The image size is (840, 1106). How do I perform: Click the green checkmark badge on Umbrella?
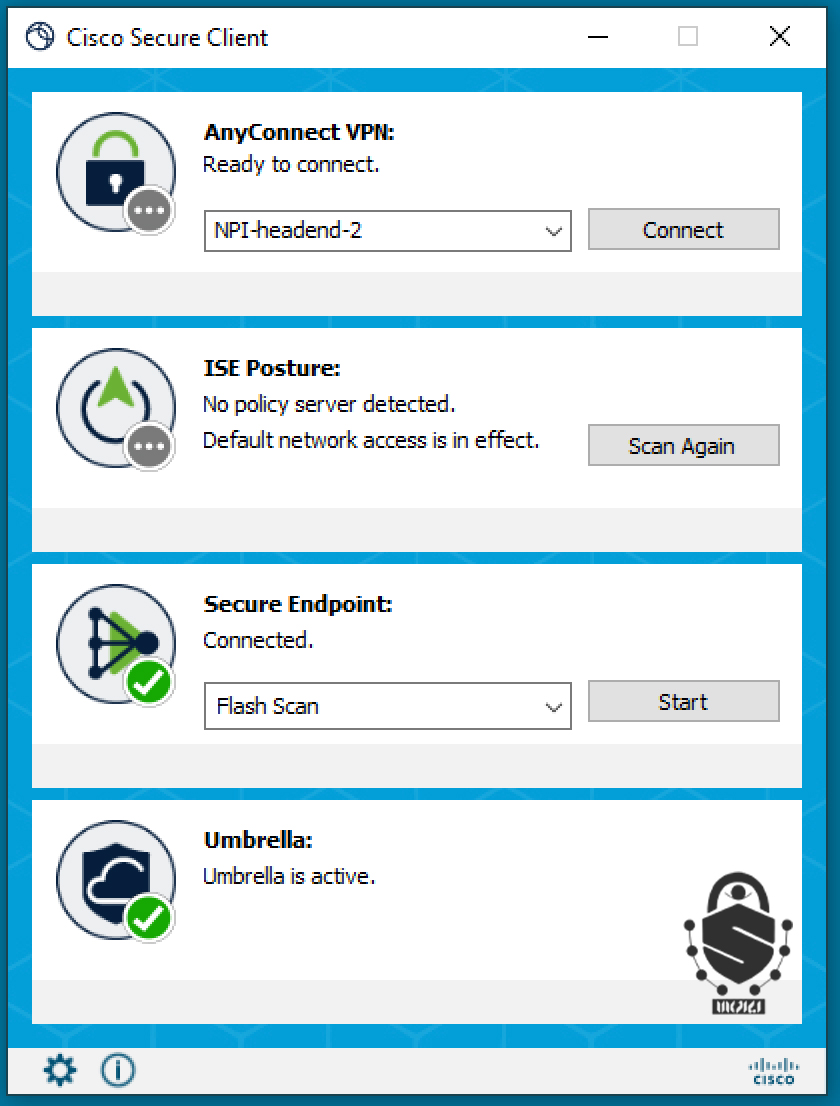pos(149,918)
